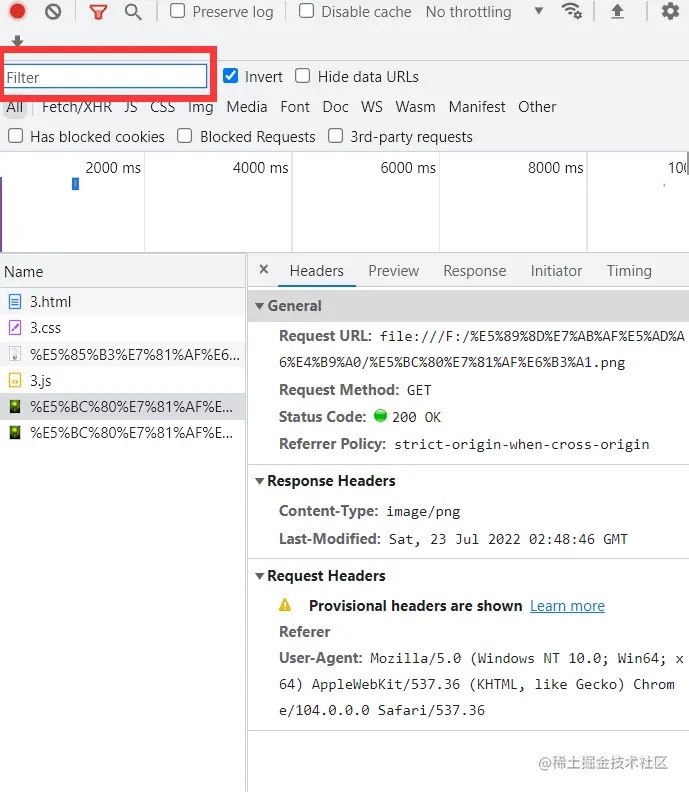689x792 pixels.
Task: Filter by Manifest requests
Action: (477, 107)
